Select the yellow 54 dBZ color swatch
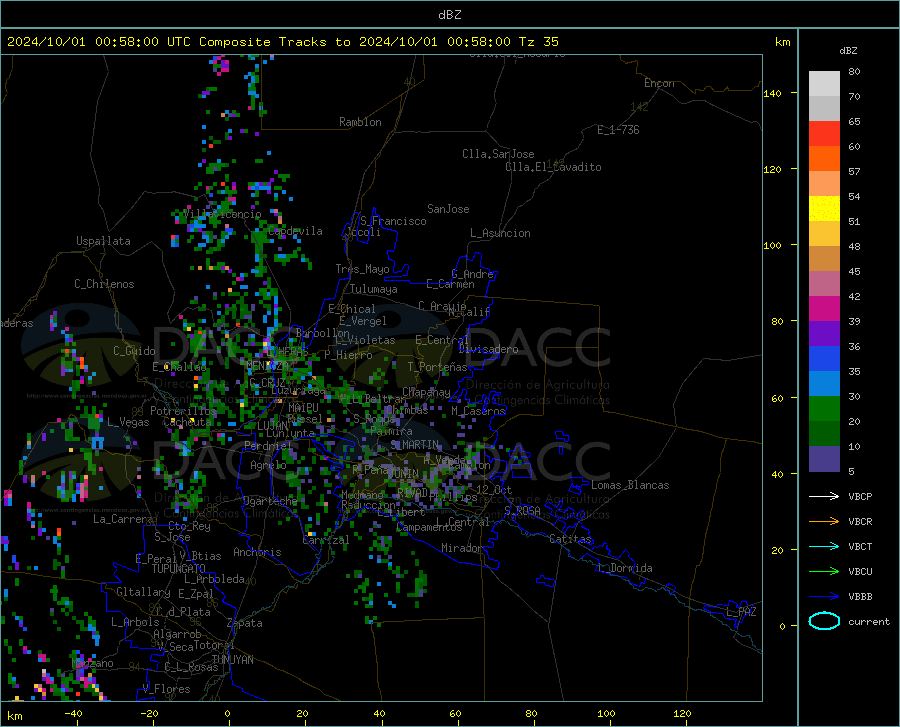The image size is (900, 727). [824, 208]
